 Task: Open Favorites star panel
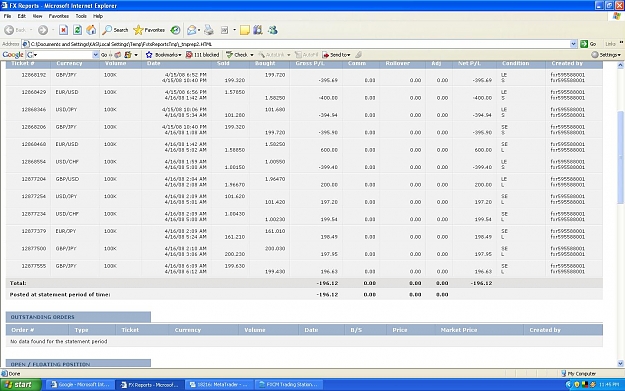149,30
